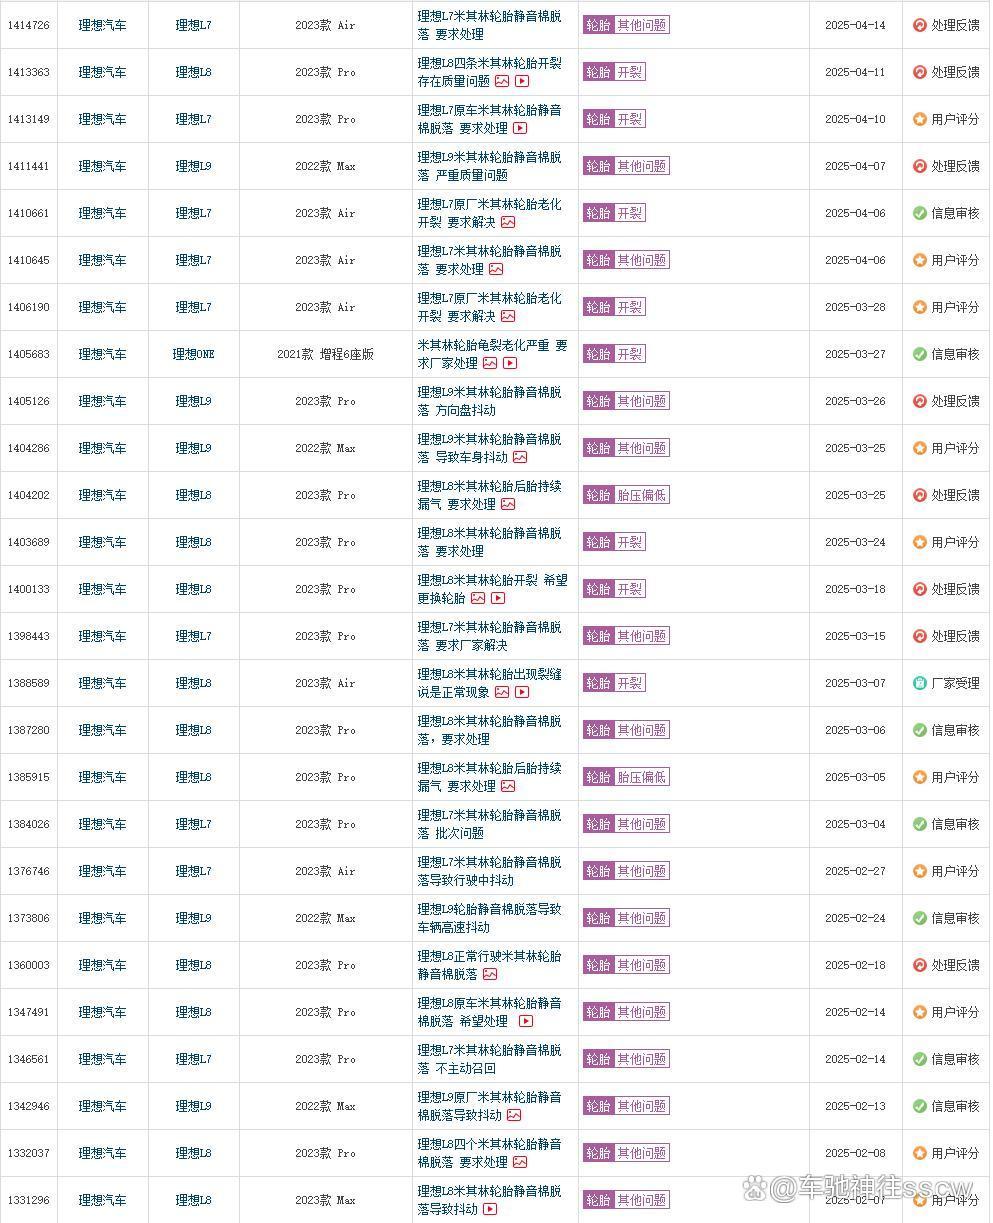
Task: Click 厂家受理 status icon for complaint 1388589
Action: click(x=920, y=683)
